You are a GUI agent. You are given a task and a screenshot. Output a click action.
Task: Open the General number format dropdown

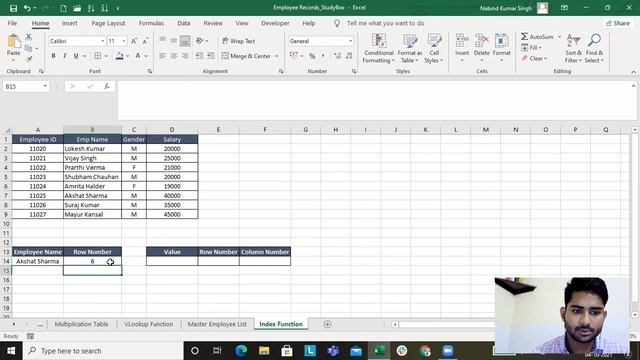pyautogui.click(x=350, y=41)
